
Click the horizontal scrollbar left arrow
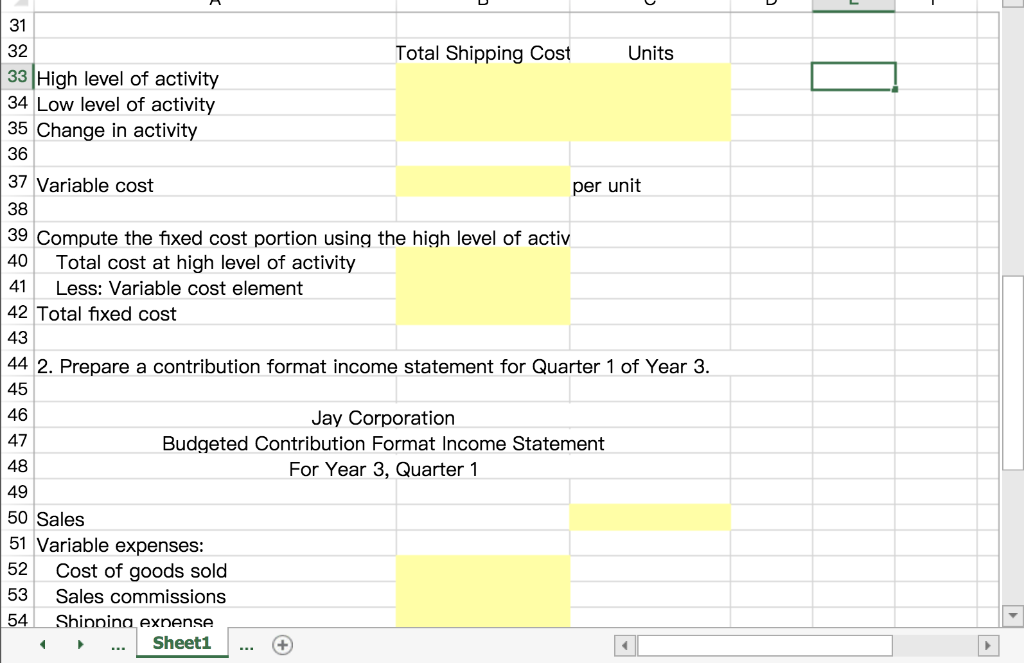click(x=625, y=645)
